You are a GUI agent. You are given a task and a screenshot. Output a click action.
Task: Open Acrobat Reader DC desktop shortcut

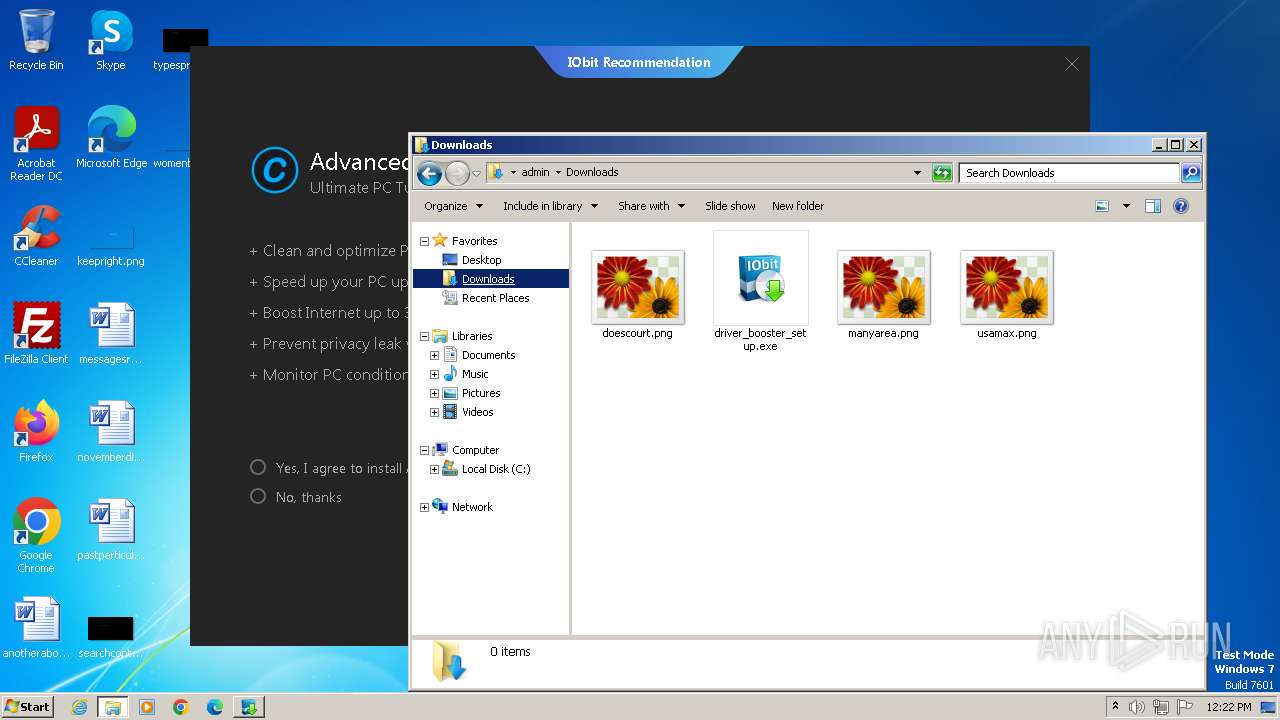tap(36, 144)
